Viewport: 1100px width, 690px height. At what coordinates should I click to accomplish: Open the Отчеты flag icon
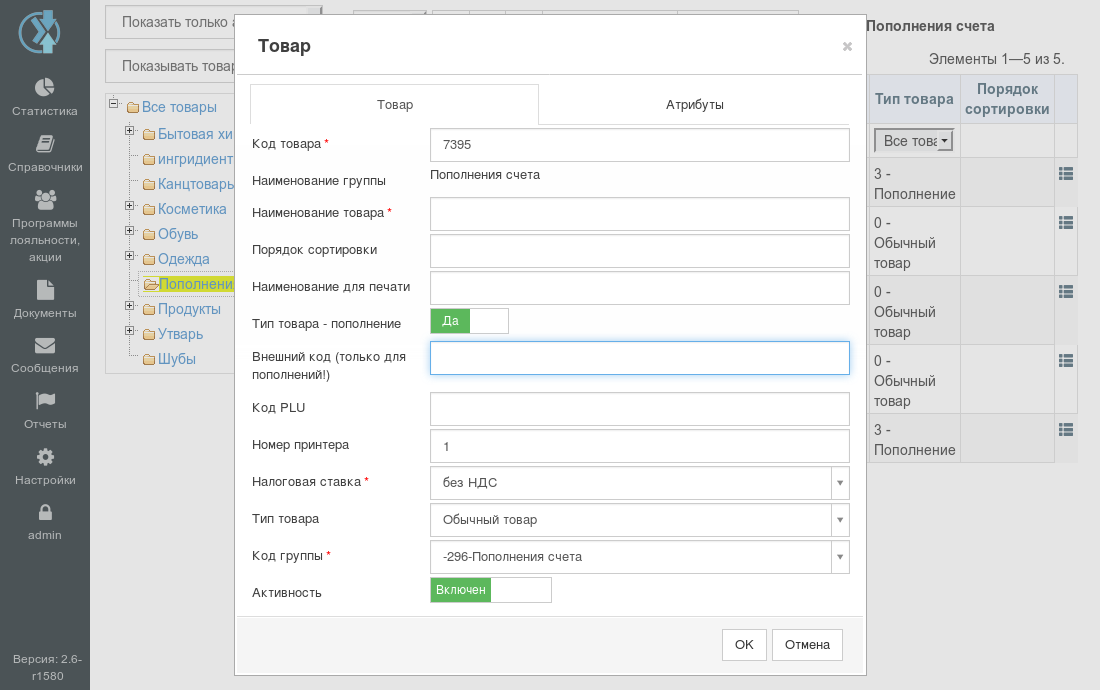pos(45,400)
